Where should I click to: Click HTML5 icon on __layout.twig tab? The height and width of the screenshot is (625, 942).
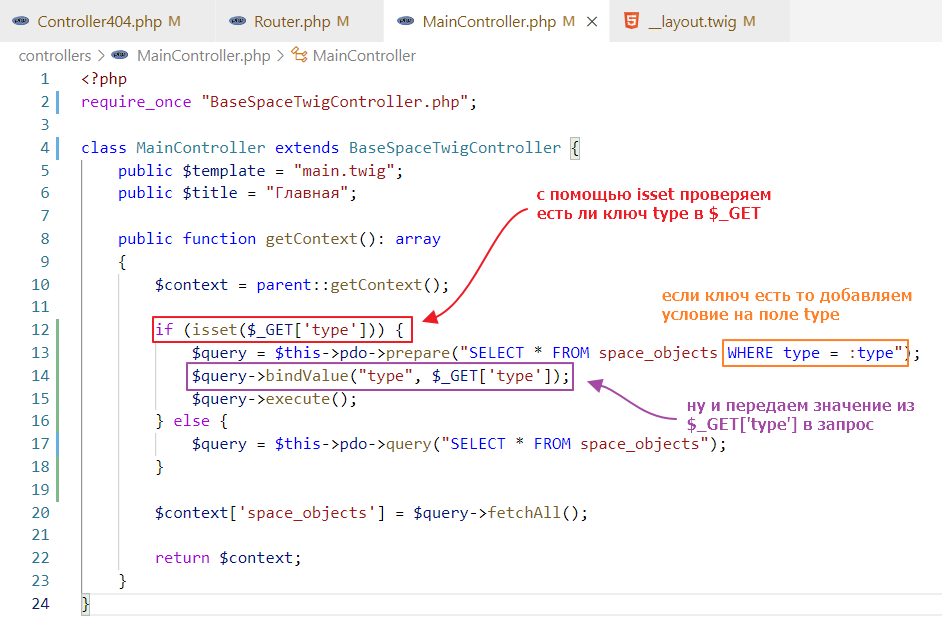[631, 21]
